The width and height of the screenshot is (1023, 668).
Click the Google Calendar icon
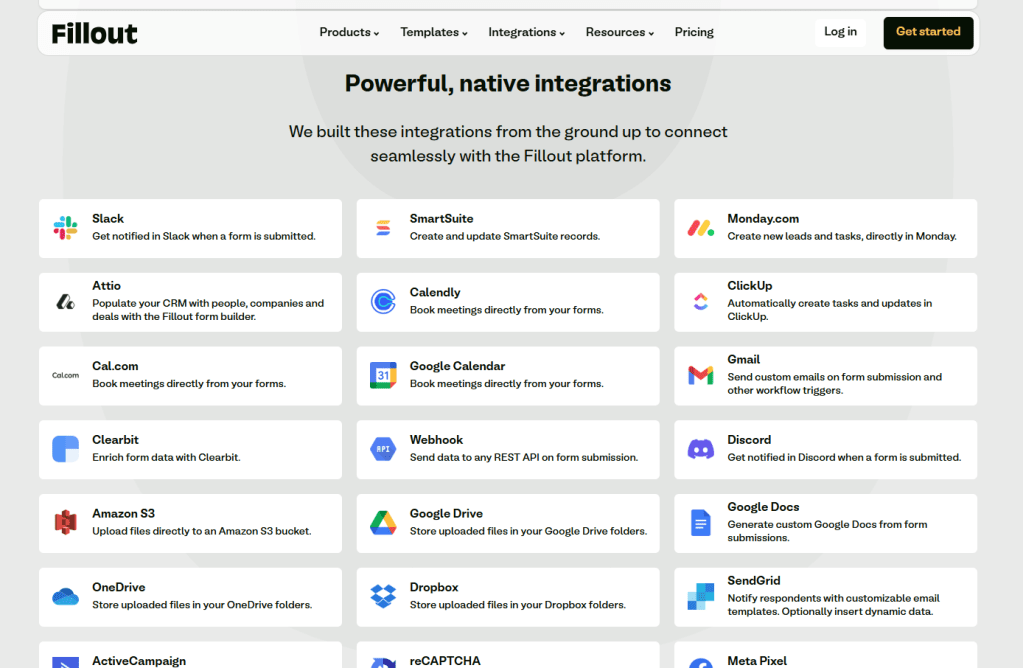[x=383, y=376]
